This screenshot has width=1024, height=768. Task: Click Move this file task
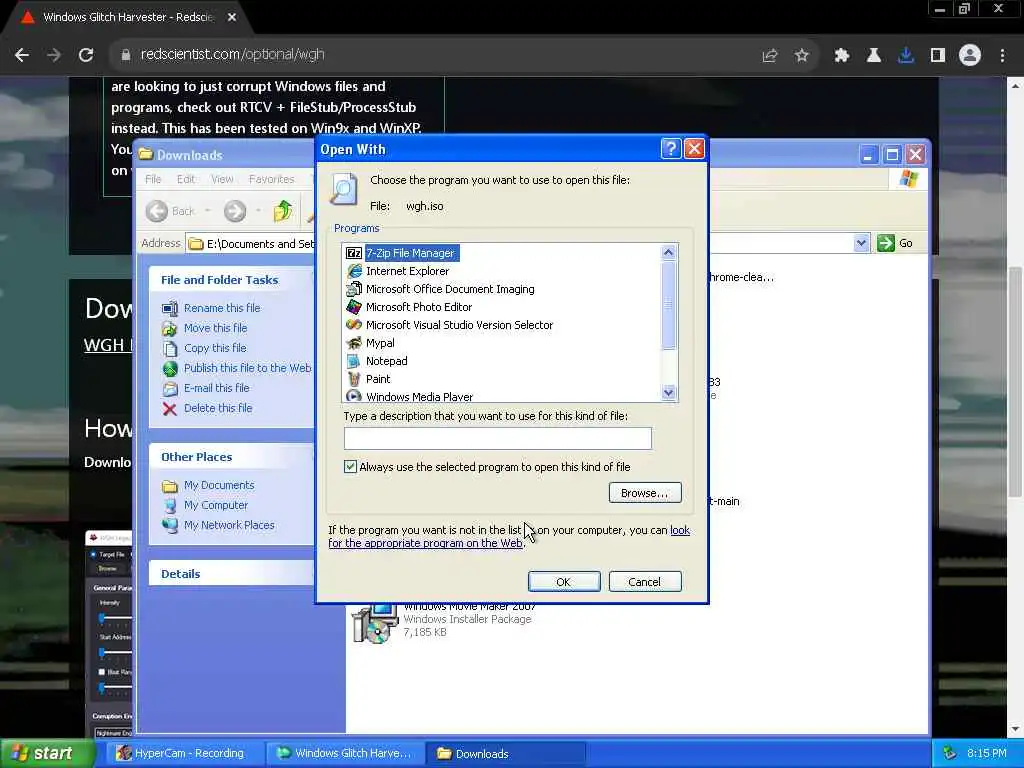tap(215, 328)
